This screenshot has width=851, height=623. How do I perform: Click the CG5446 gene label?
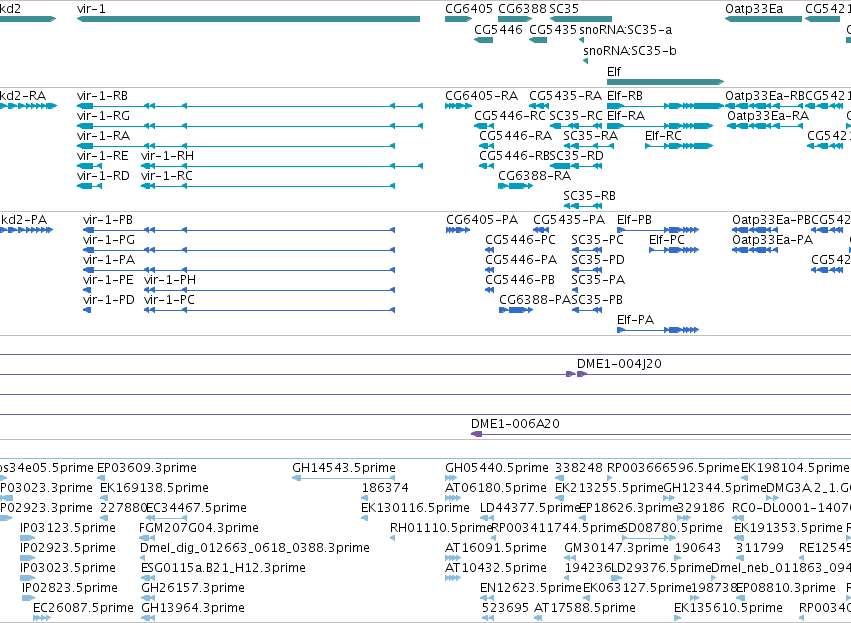coord(498,29)
